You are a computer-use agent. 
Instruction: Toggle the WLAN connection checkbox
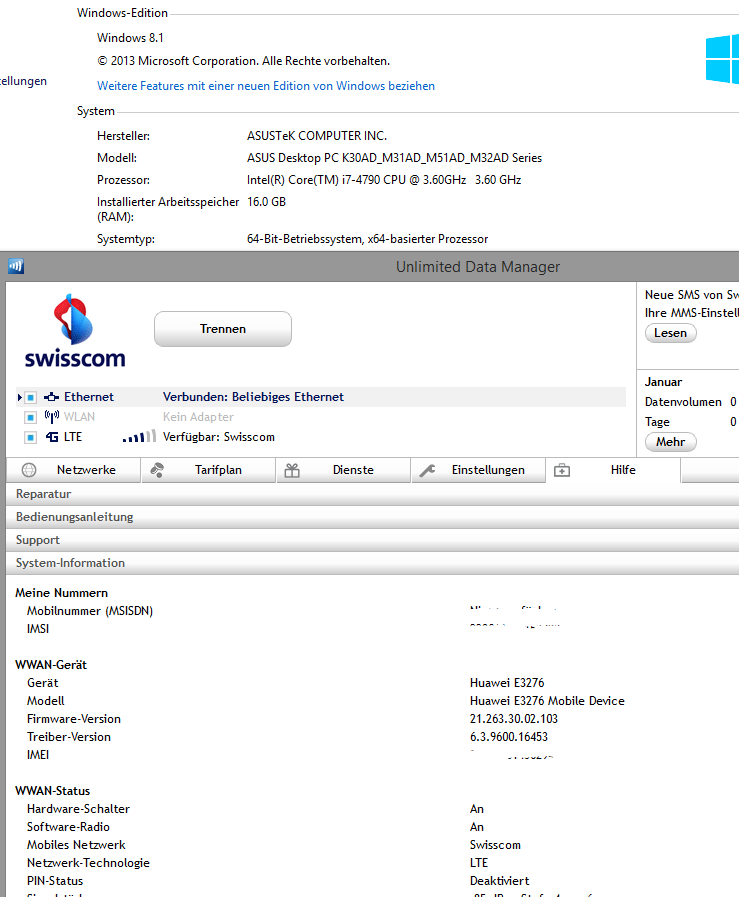click(31, 417)
